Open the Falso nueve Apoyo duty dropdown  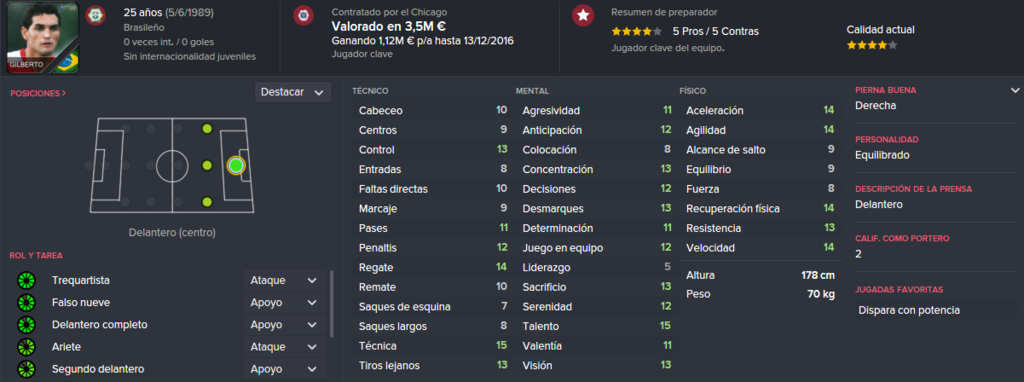pyautogui.click(x=283, y=302)
